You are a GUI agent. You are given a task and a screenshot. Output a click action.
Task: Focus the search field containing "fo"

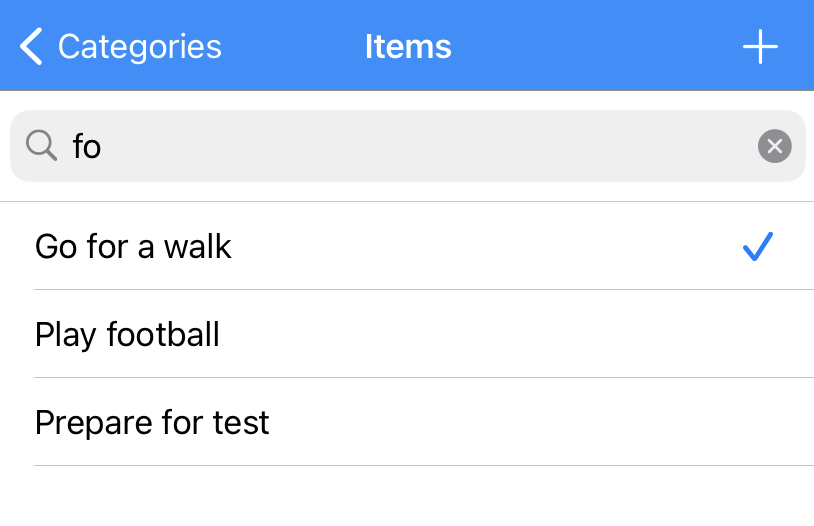[408, 146]
